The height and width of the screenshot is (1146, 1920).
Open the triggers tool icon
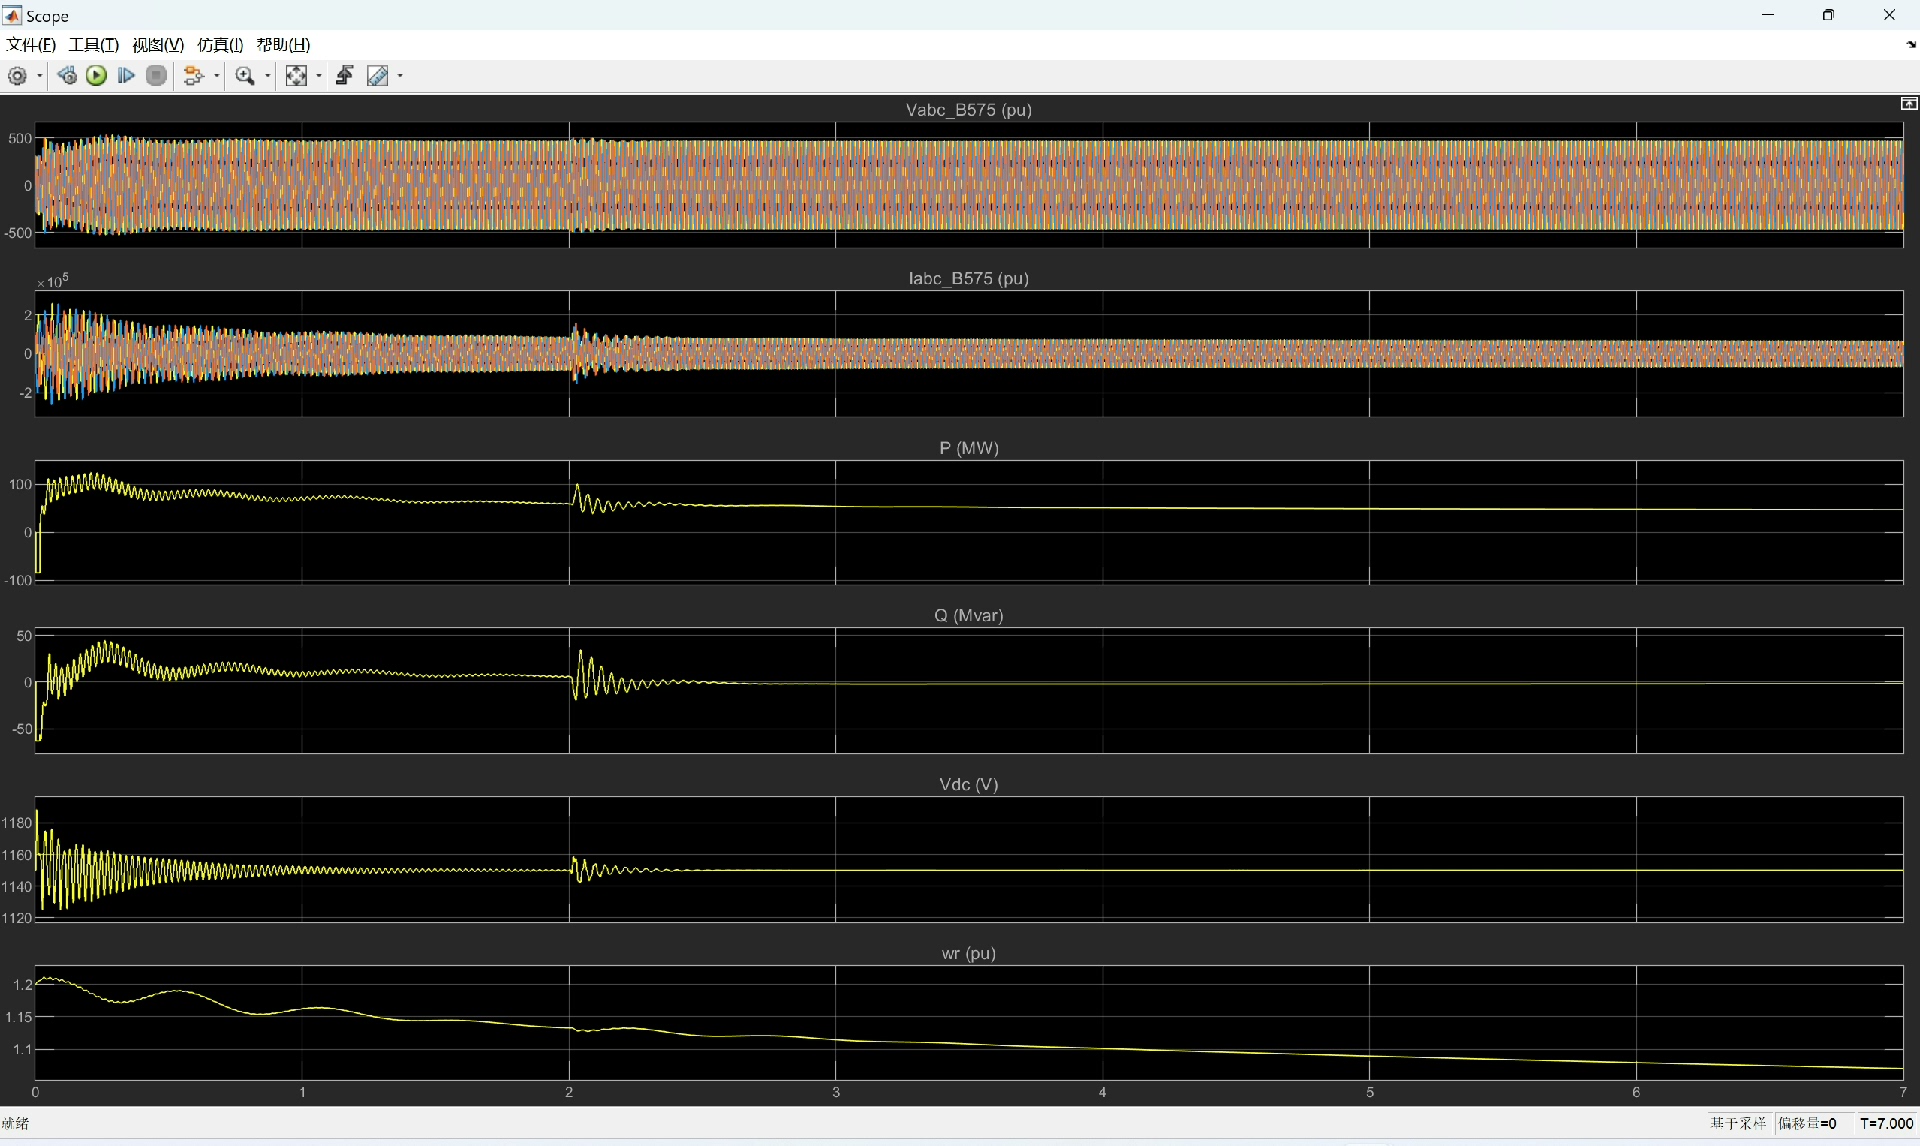344,76
